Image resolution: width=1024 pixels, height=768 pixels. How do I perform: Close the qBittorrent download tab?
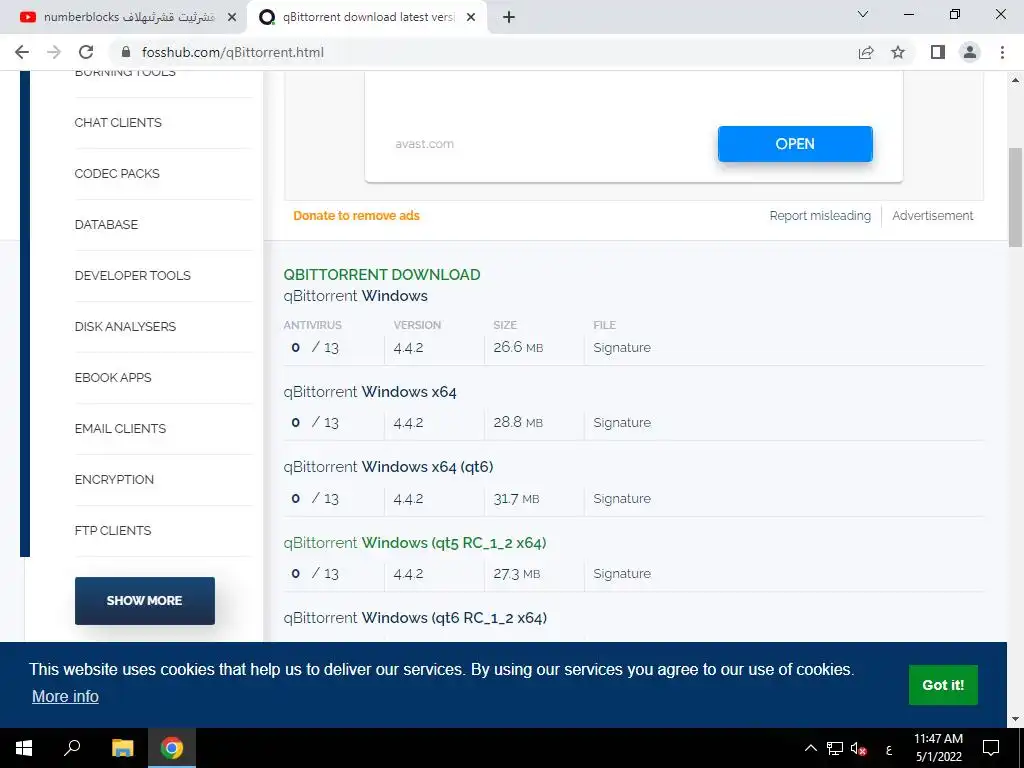click(471, 17)
